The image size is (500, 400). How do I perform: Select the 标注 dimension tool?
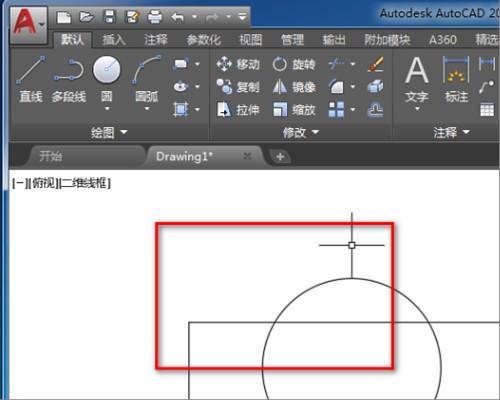pos(456,79)
